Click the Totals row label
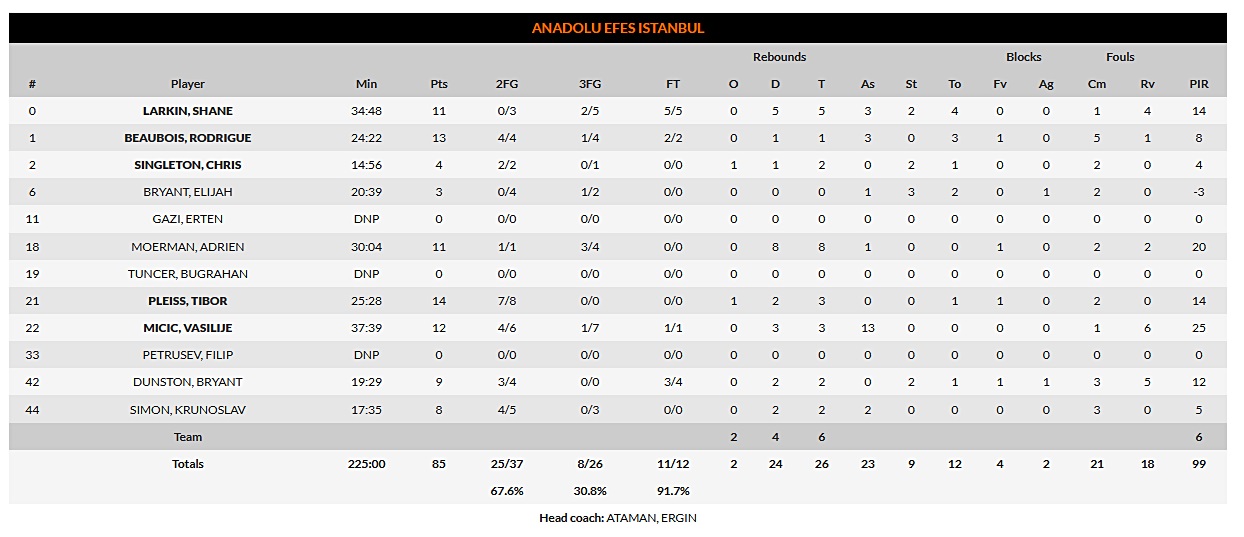The image size is (1244, 537). click(188, 464)
